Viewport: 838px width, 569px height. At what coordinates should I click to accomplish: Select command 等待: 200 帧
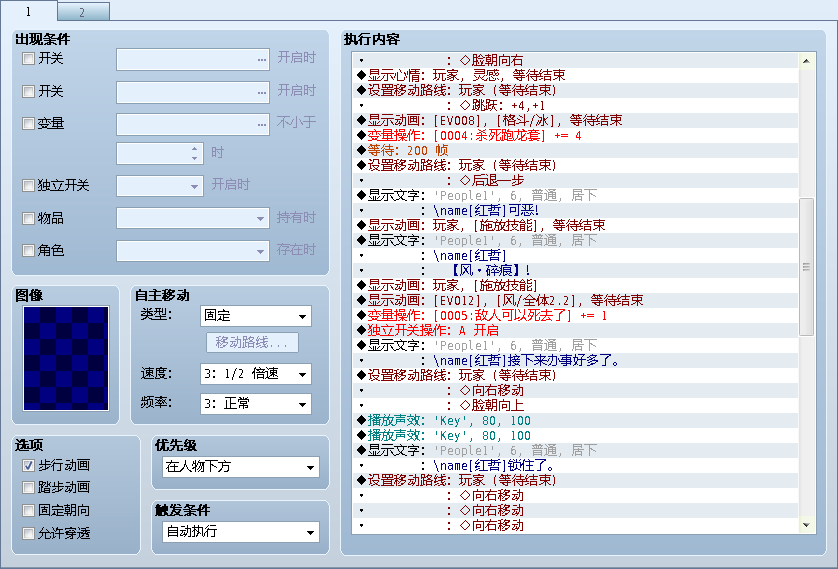pyautogui.click(x=577, y=150)
